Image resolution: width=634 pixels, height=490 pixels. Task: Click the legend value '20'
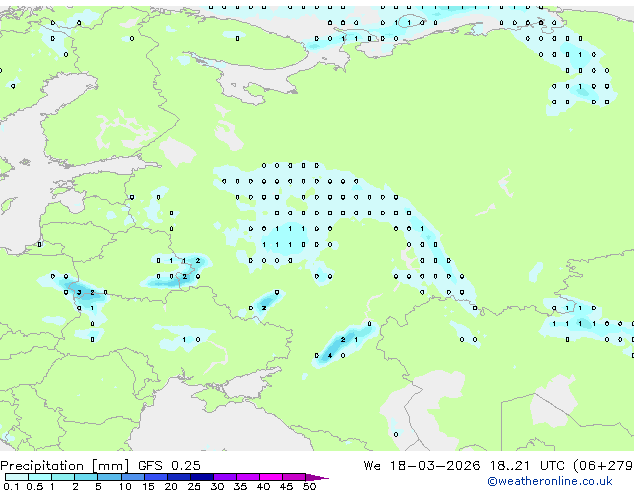[171, 486]
